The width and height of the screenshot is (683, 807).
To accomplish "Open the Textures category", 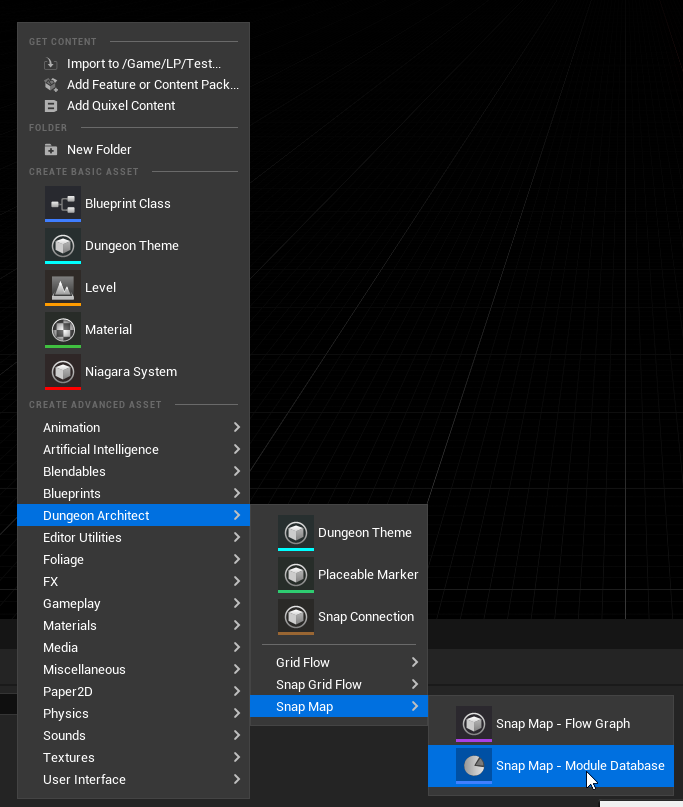I will coord(133,758).
